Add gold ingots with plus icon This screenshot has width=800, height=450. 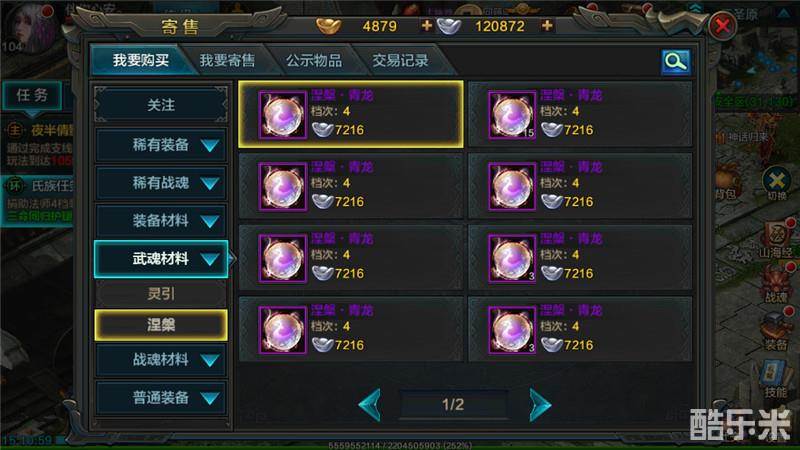pyautogui.click(x=427, y=25)
